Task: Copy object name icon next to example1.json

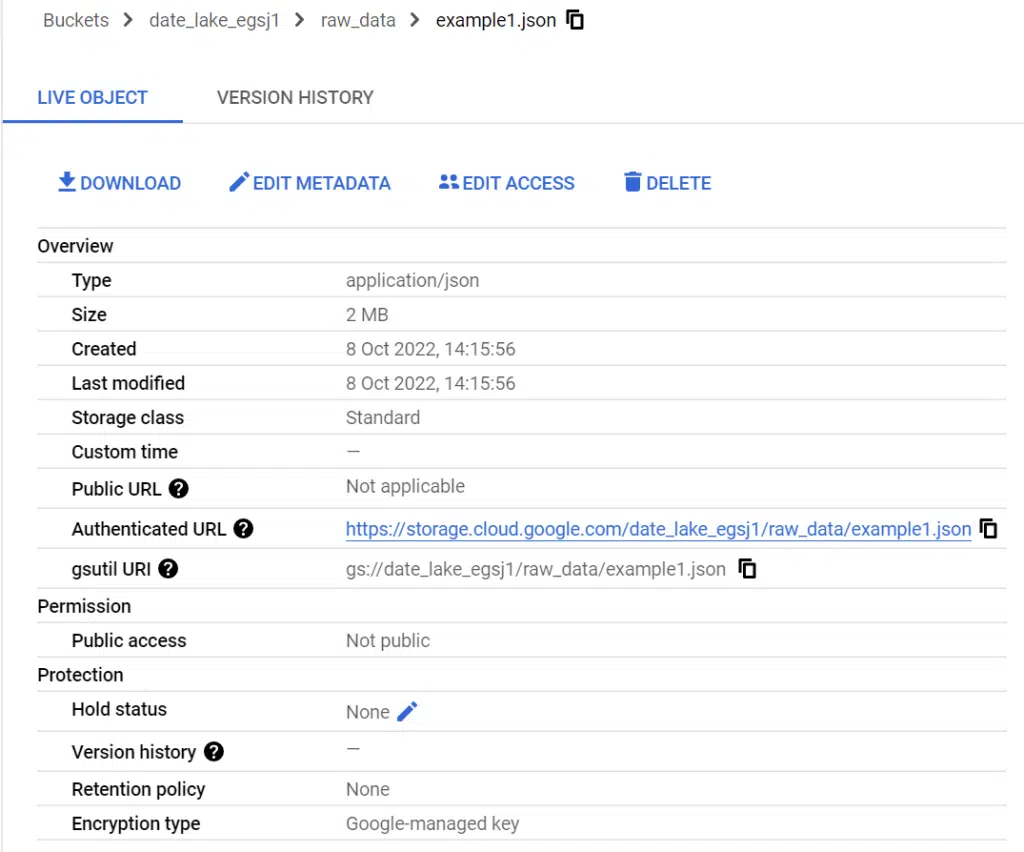Action: pos(575,20)
